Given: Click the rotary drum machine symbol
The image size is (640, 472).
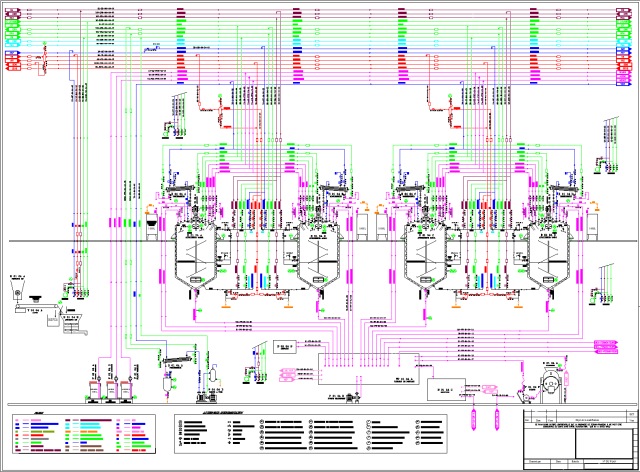Looking at the screenshot, I should tap(551, 385).
